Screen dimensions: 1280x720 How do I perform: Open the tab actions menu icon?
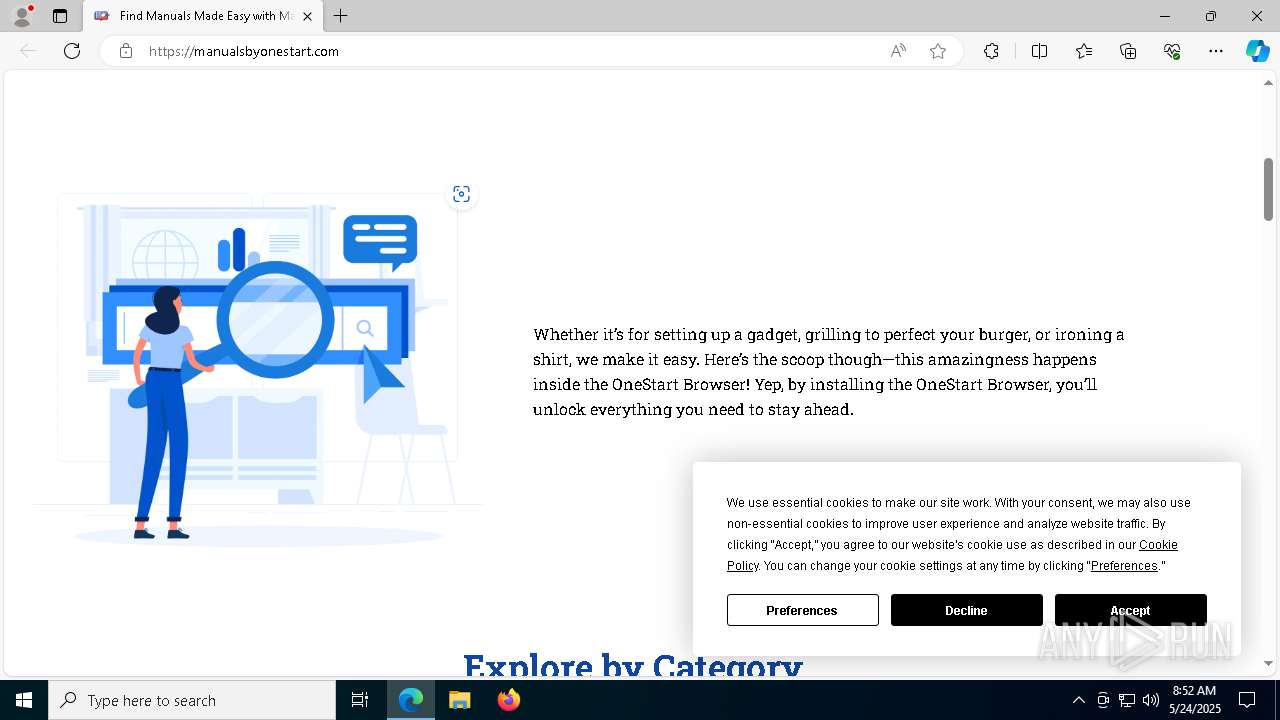[x=60, y=16]
